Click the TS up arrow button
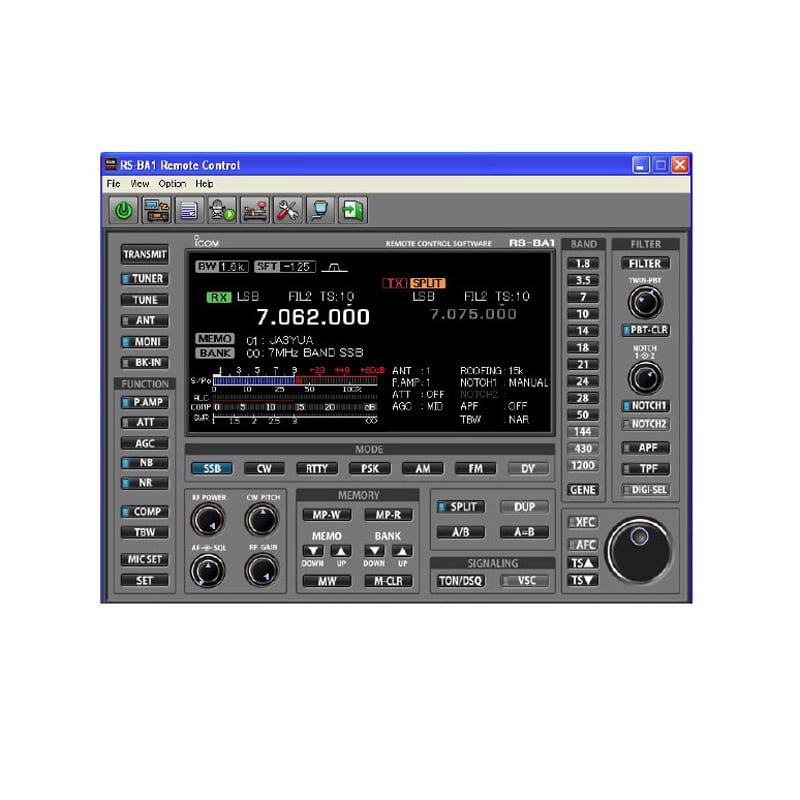The image size is (800, 800). pyautogui.click(x=582, y=563)
